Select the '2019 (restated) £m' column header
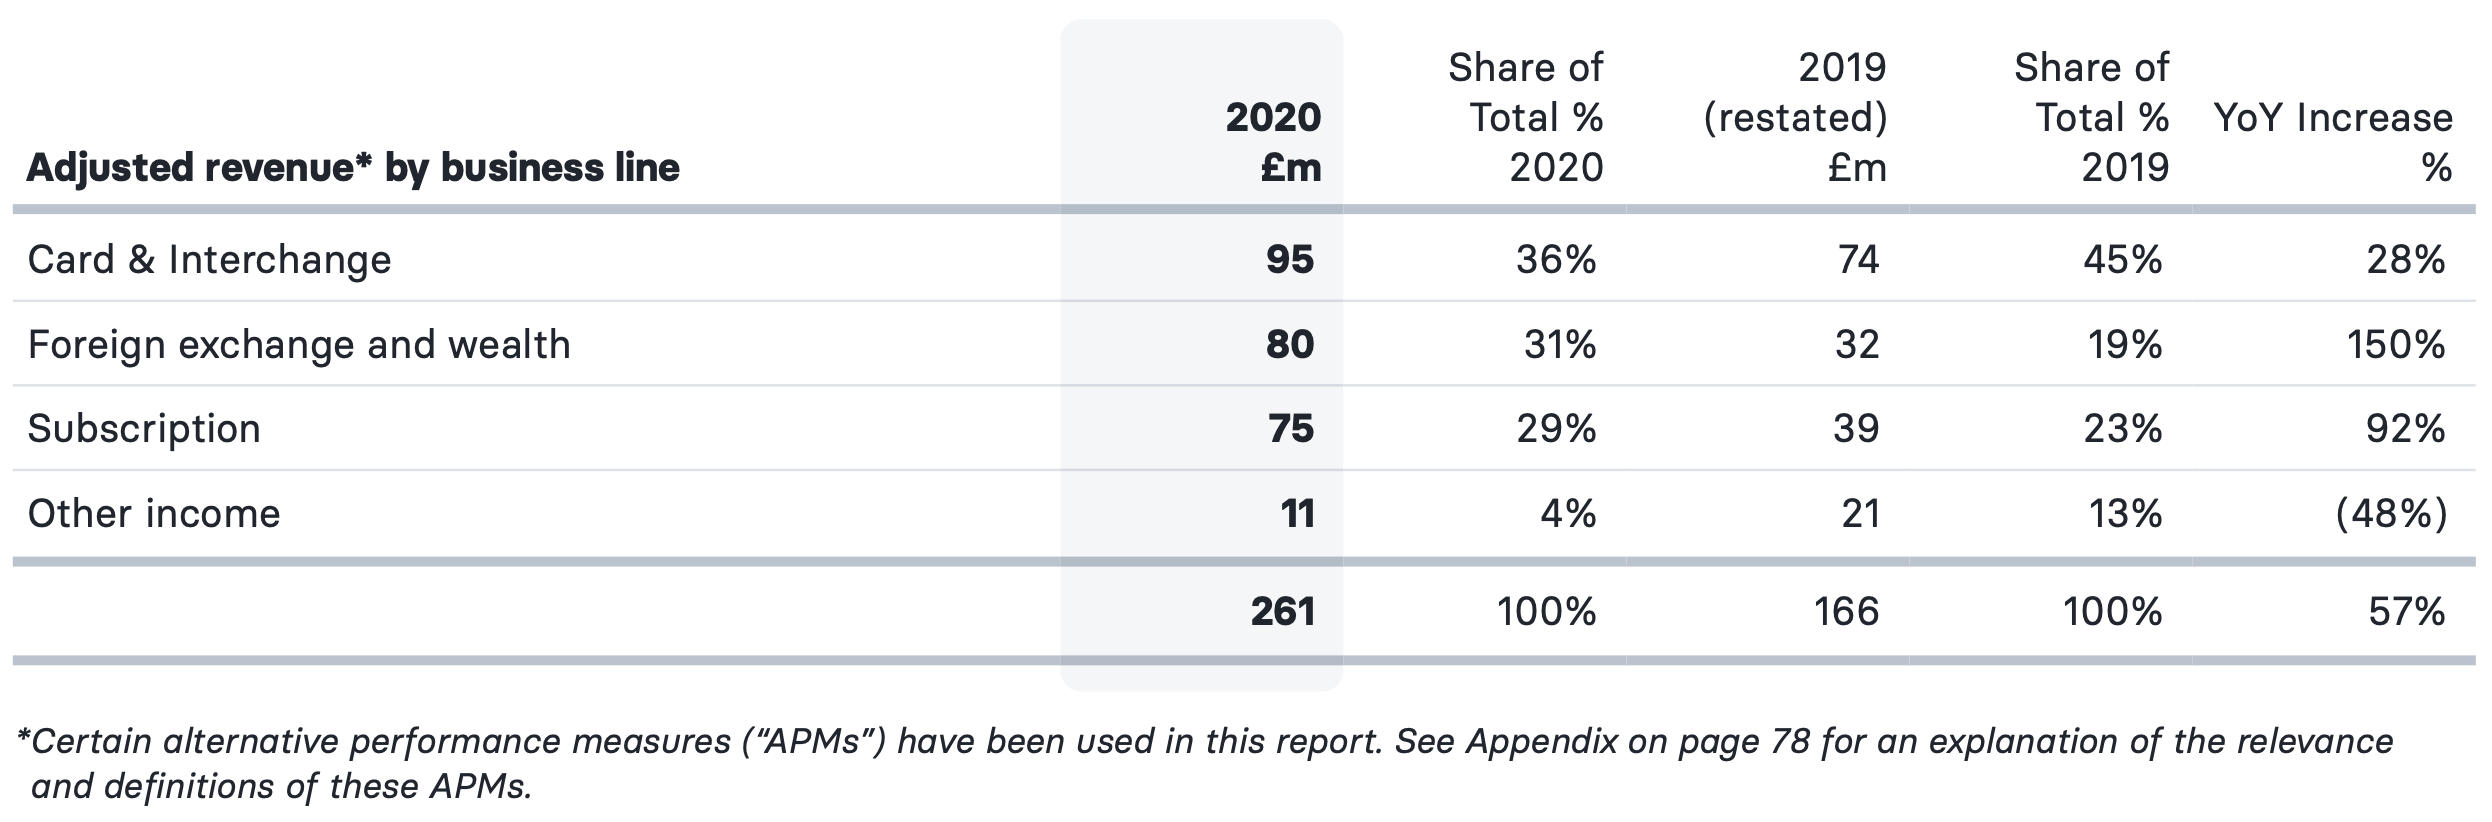 click(1795, 118)
